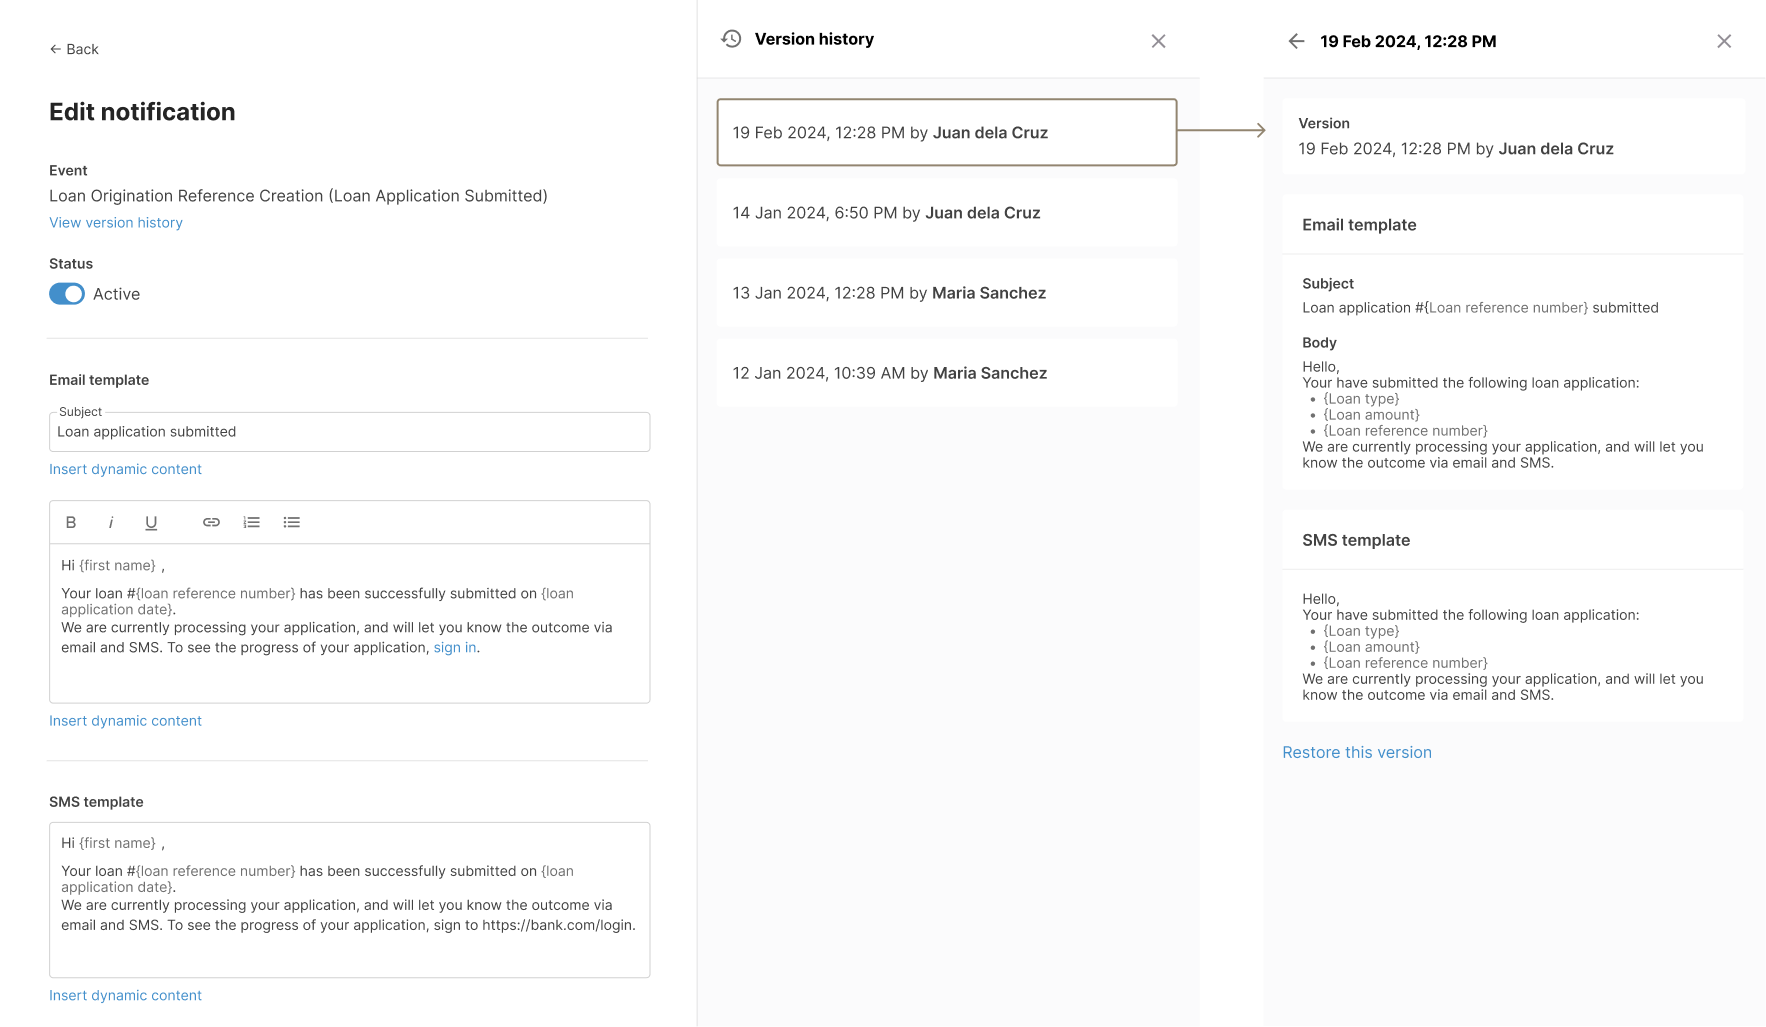Click Insert dynamic content below the Subject field
This screenshot has height=1027, width=1766.
[125, 468]
